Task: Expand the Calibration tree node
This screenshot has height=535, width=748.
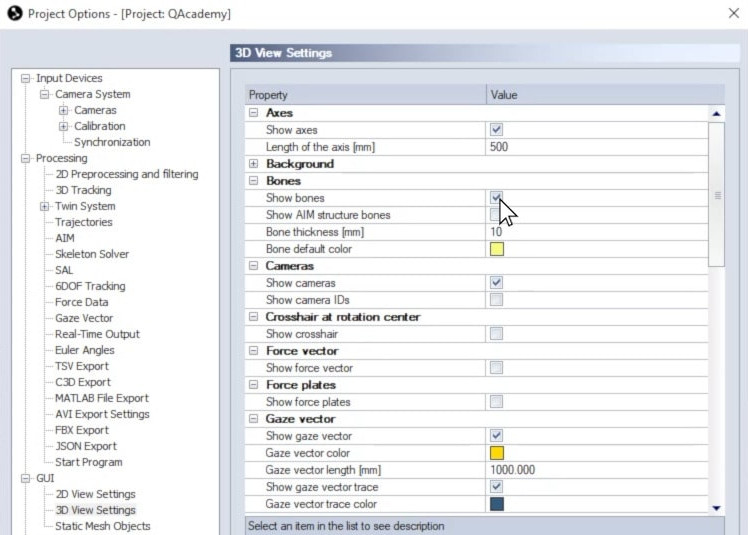Action: 63,126
